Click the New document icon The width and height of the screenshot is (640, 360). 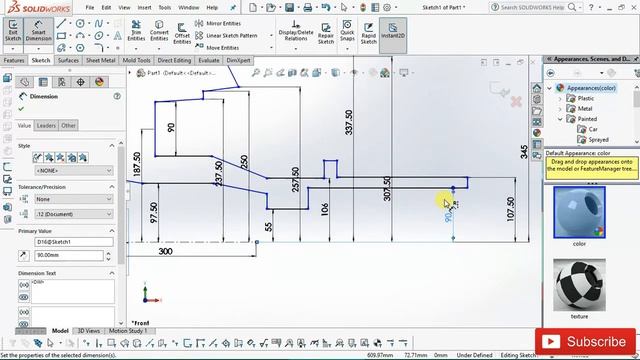pyautogui.click(x=253, y=7)
